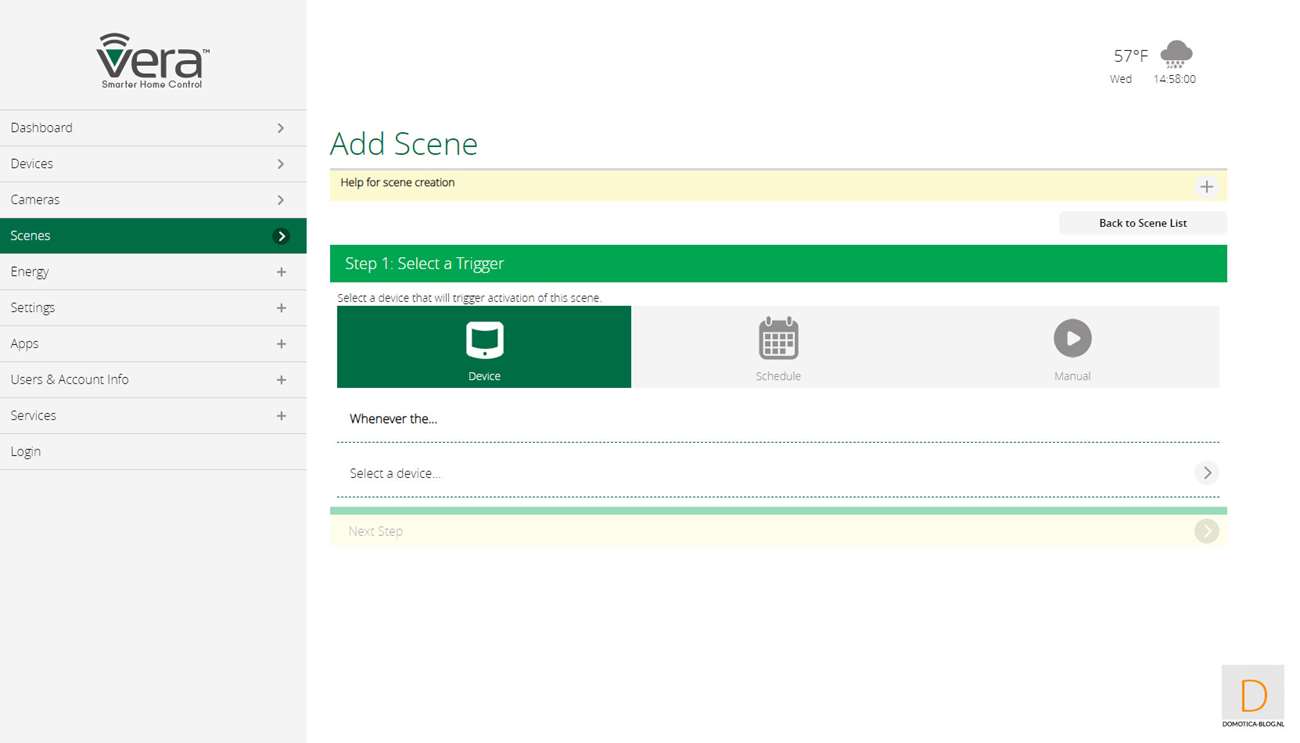Expand the Services menu section
This screenshot has width=1300, height=743.
point(281,416)
